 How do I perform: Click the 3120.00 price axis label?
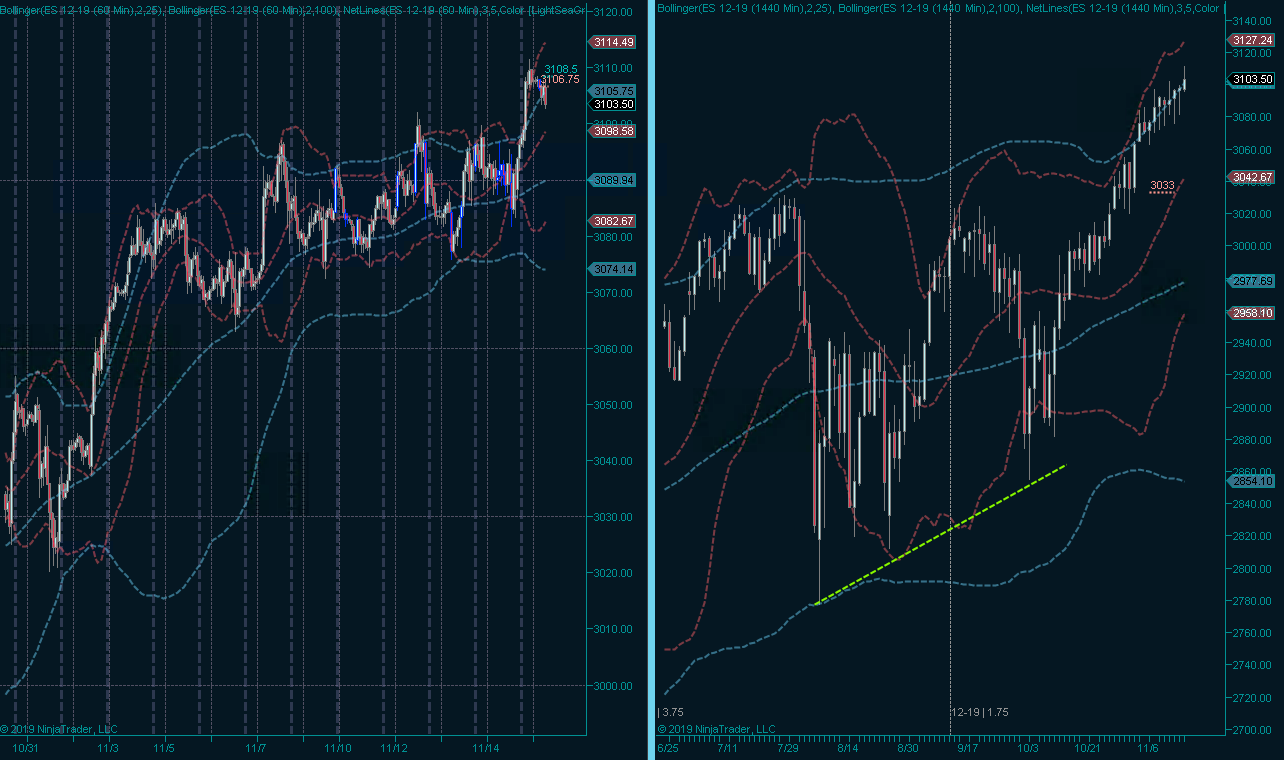(x=613, y=12)
